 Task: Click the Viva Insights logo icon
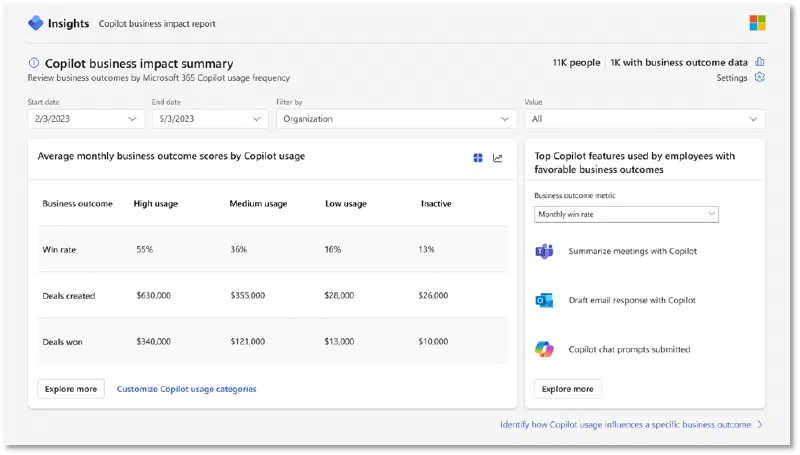pyautogui.click(x=36, y=23)
